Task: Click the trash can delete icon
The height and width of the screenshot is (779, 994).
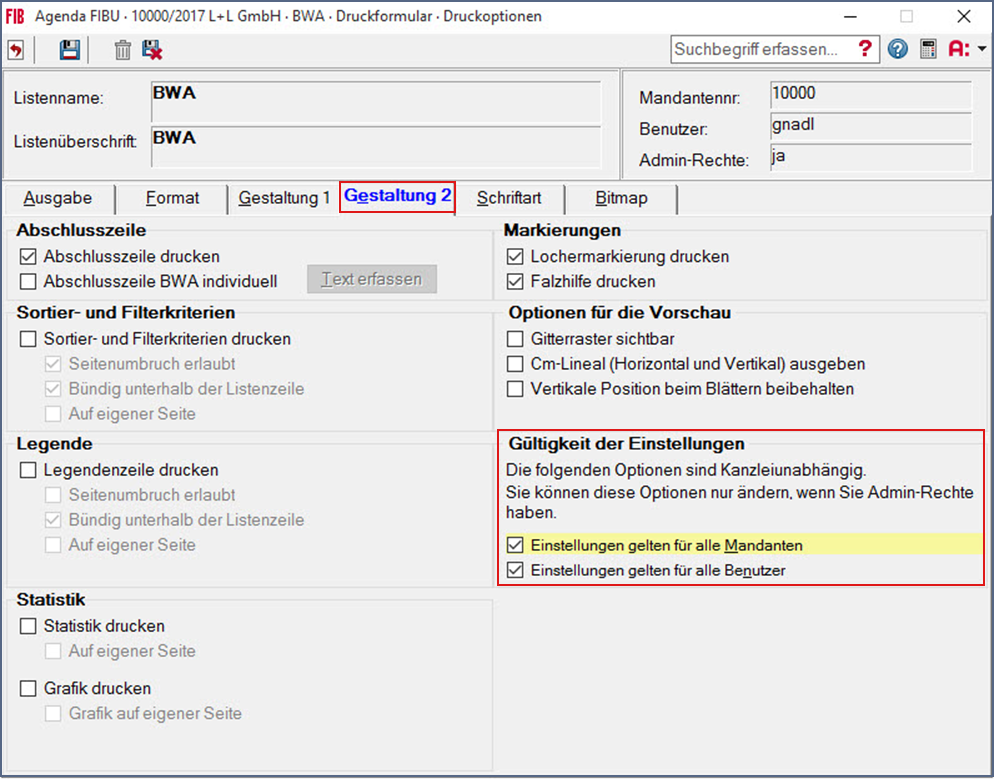Action: pyautogui.click(x=122, y=49)
